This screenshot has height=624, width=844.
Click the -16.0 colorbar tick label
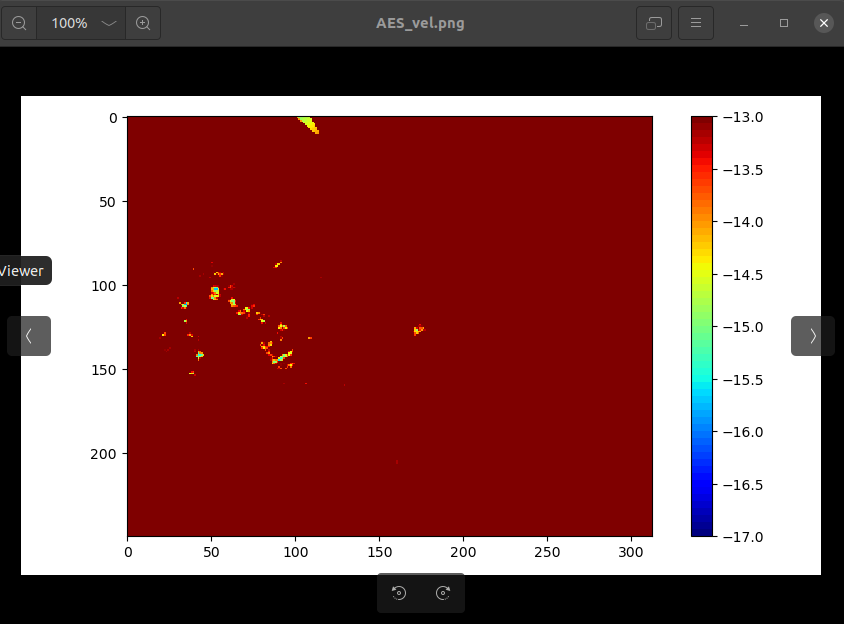(x=743, y=432)
